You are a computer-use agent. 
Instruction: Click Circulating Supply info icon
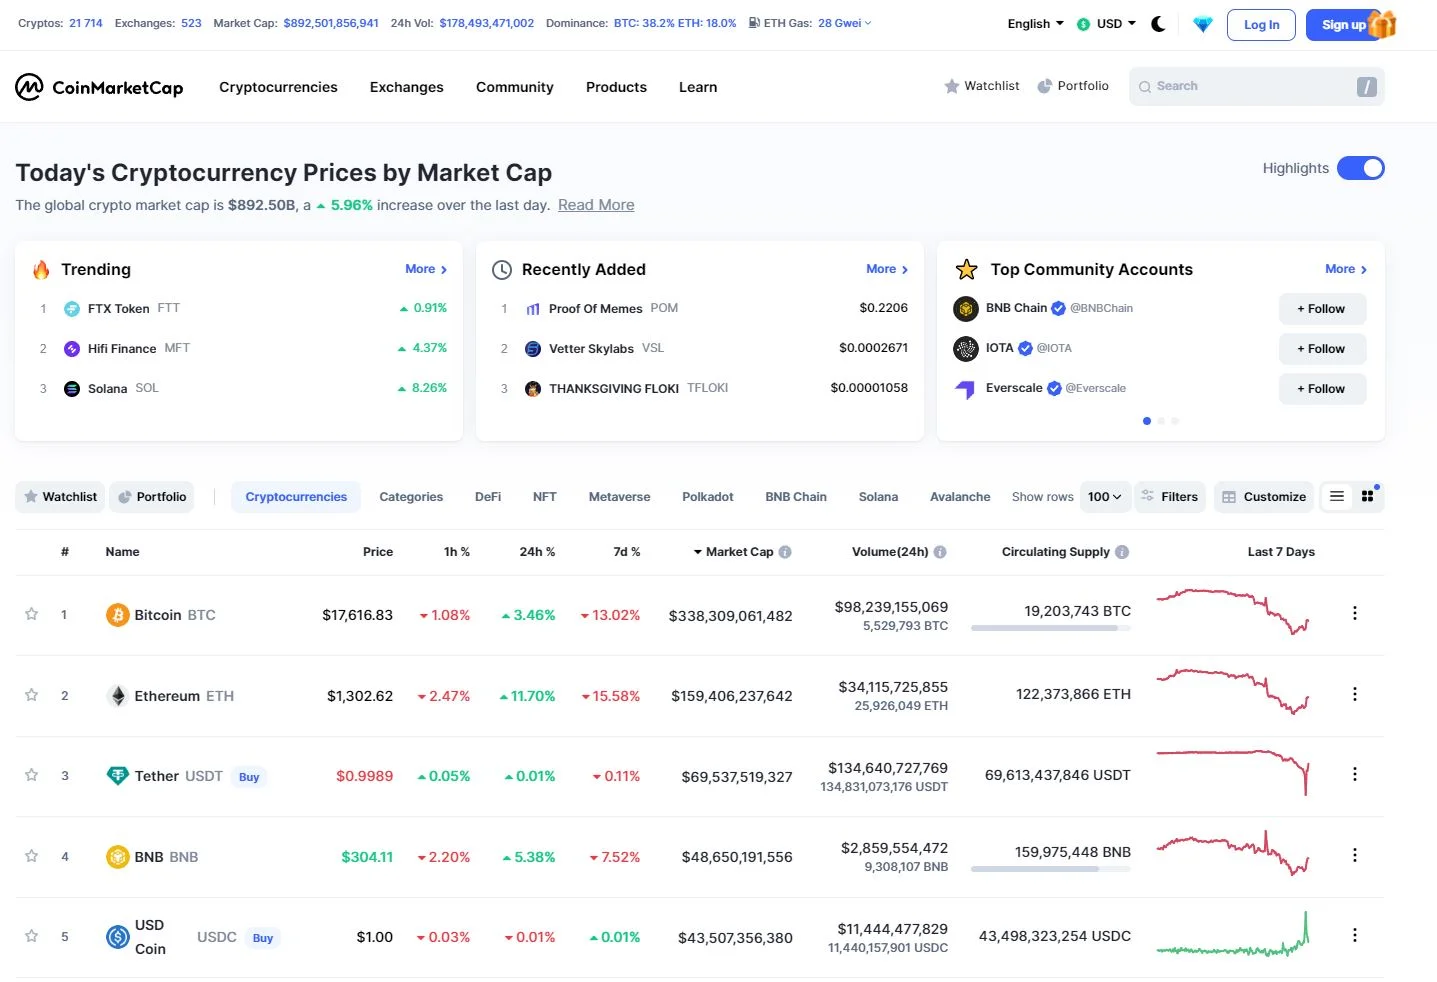pos(1122,552)
